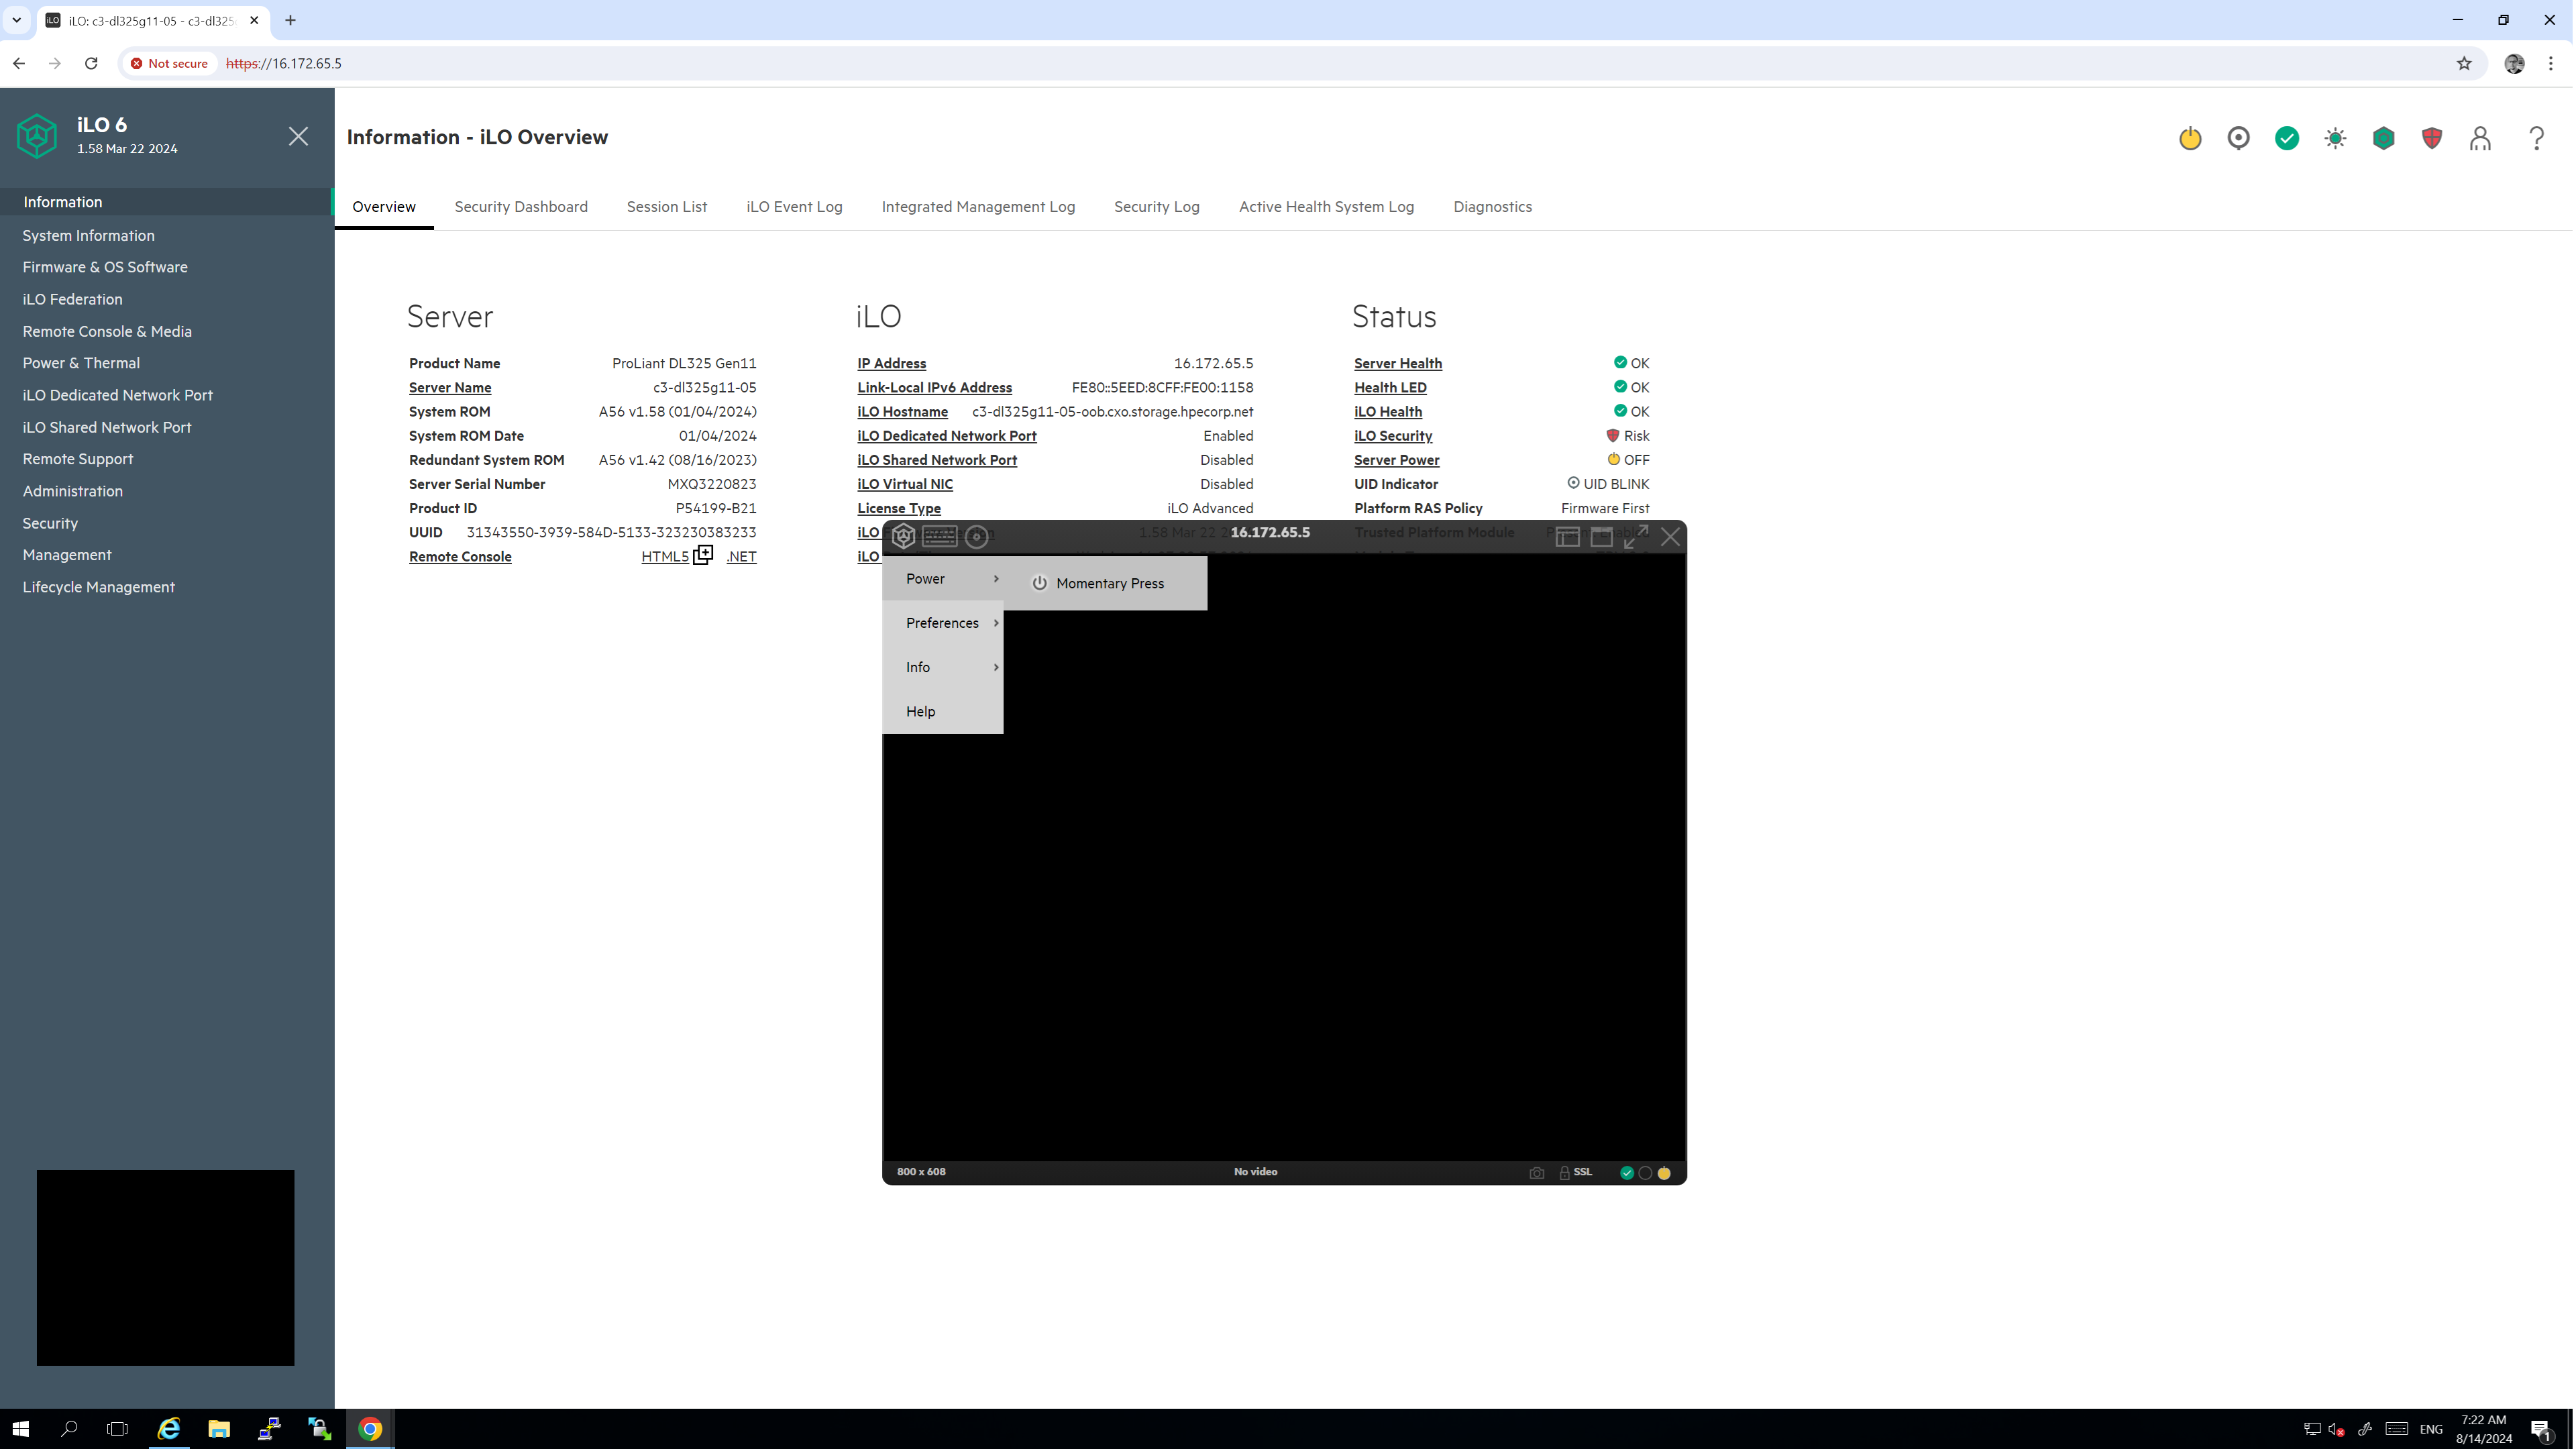Open Internet Explorer from the taskbar

click(169, 1429)
